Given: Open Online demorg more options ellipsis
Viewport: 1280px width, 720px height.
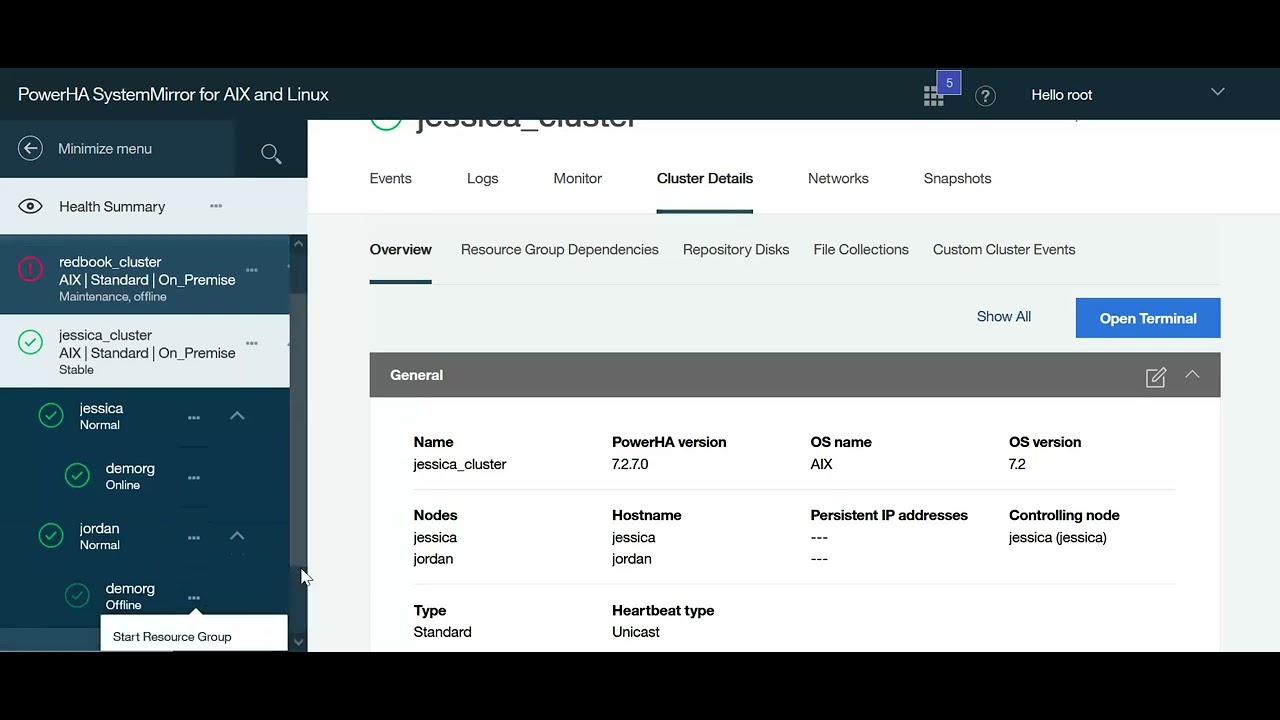Looking at the screenshot, I should (x=194, y=477).
